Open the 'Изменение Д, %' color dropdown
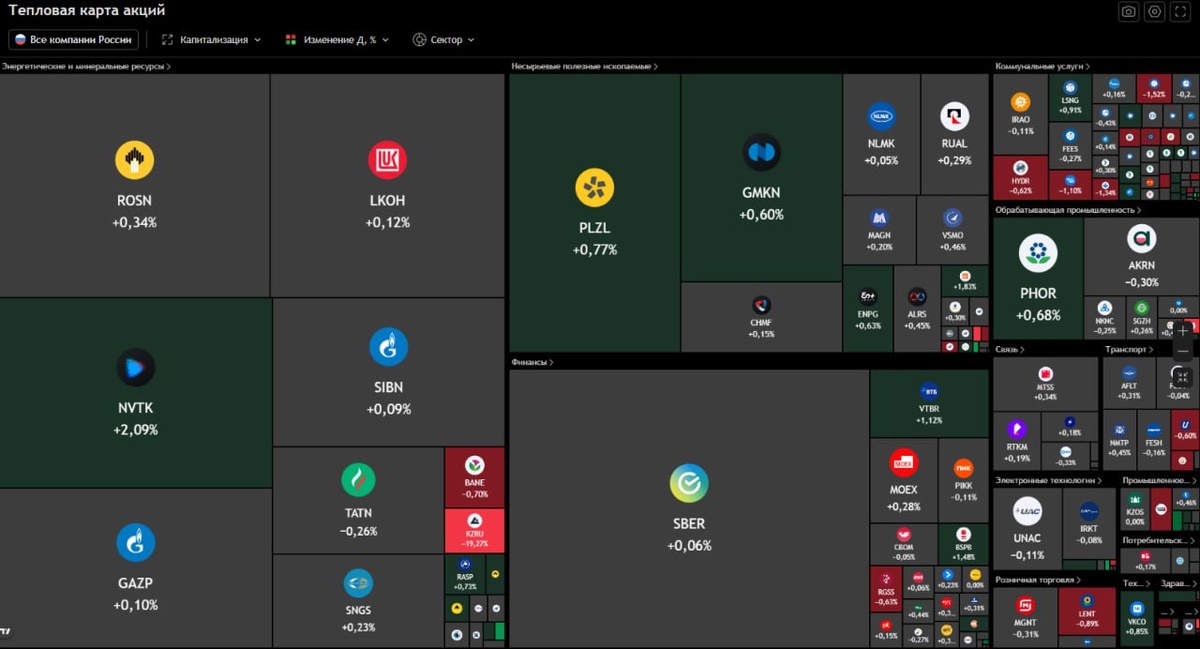The image size is (1200, 649). (x=337, y=40)
